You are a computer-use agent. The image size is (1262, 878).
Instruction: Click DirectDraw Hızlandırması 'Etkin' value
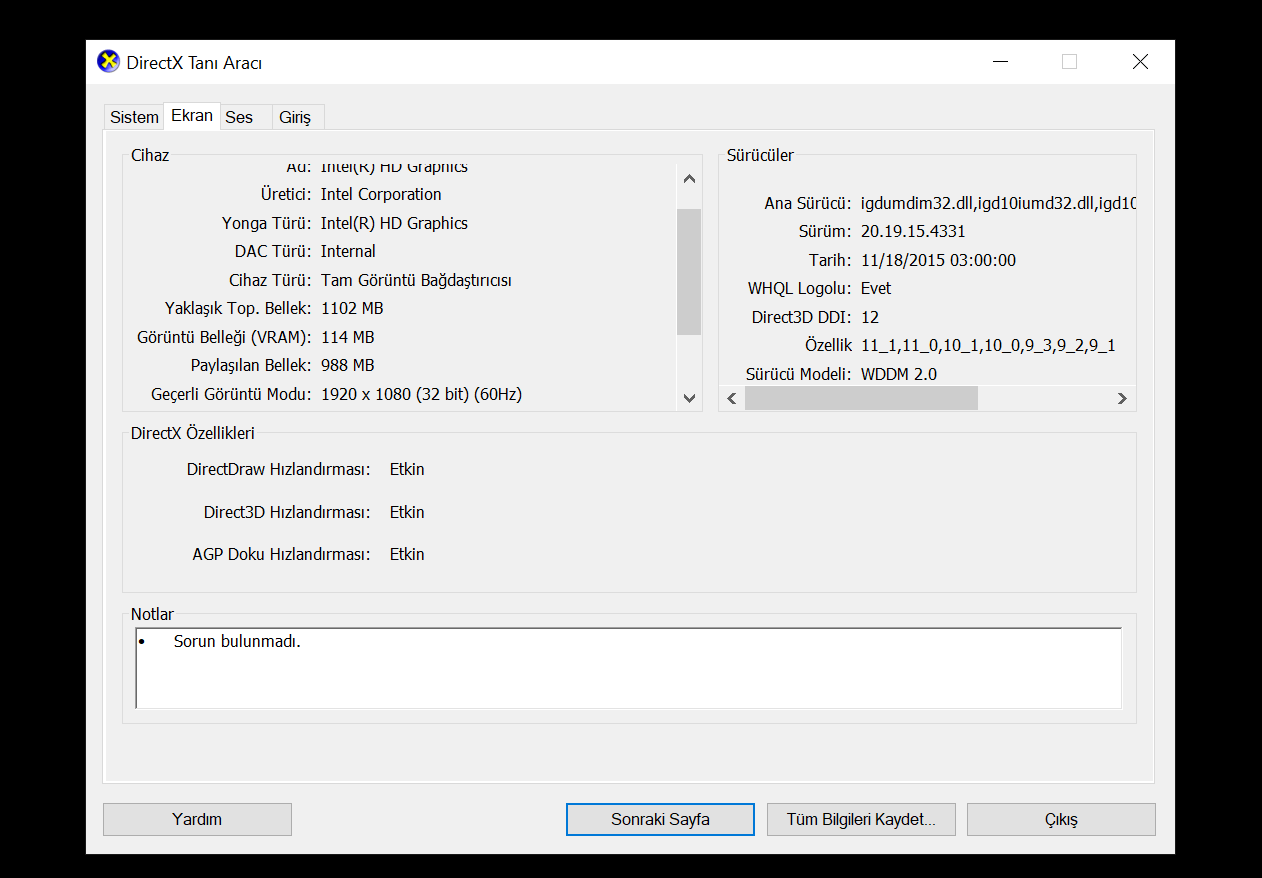[x=407, y=469]
